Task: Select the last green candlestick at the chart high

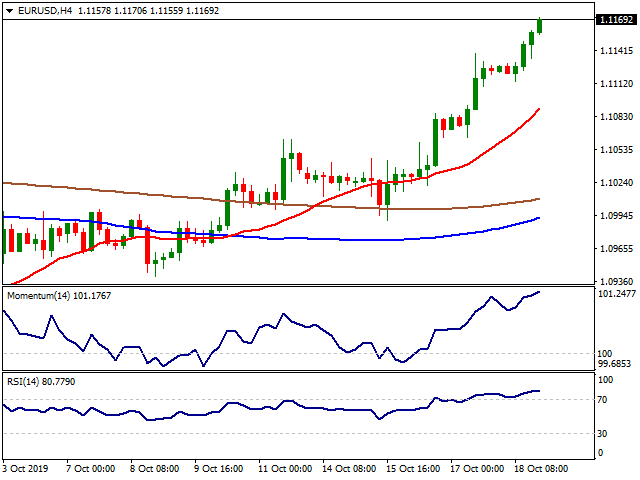Action: [x=540, y=26]
